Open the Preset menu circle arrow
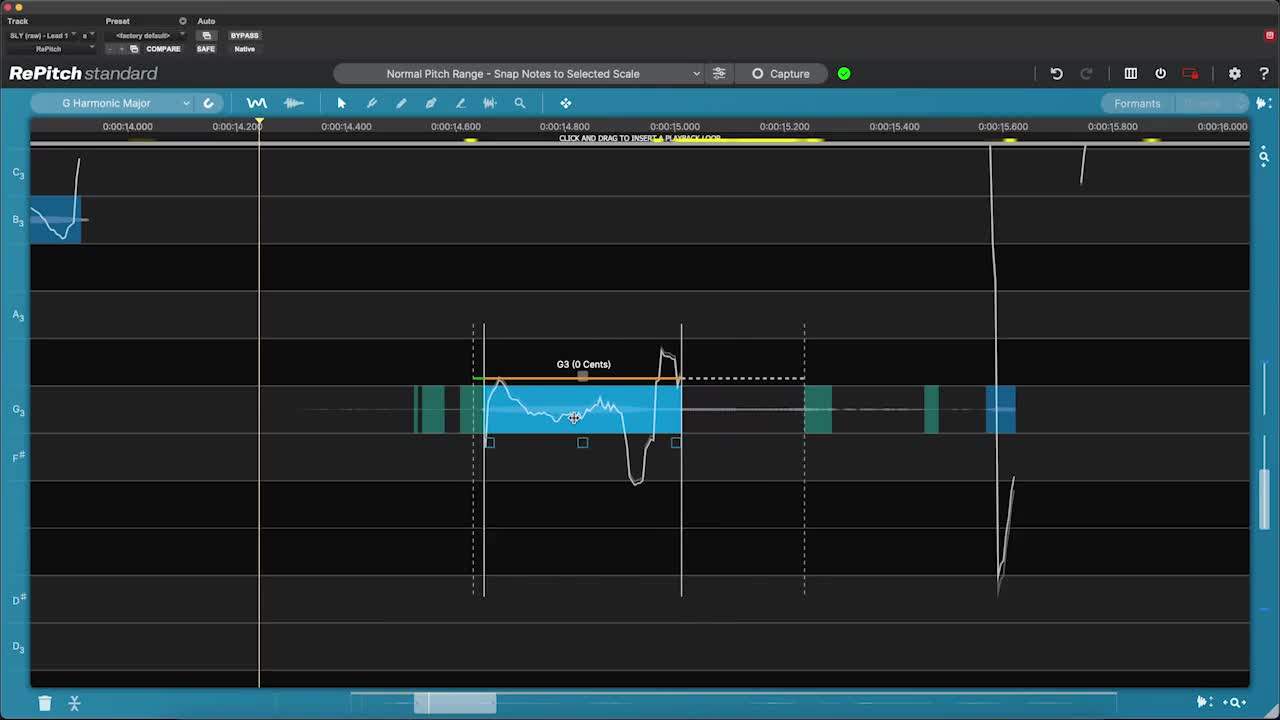 182,21
